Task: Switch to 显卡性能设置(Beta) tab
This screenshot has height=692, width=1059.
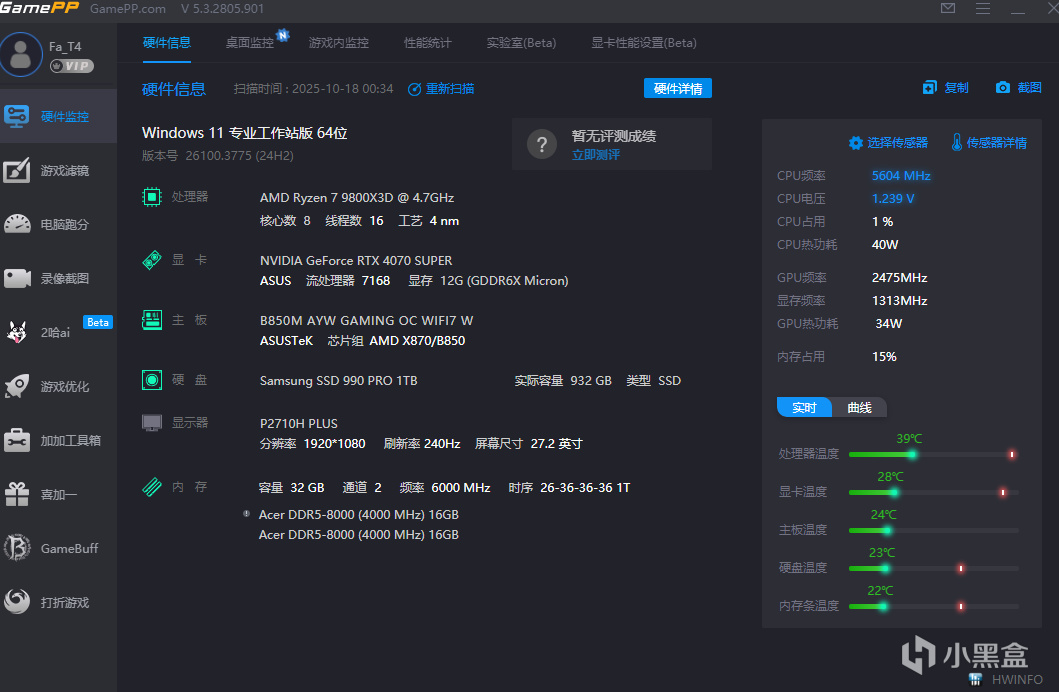Action: [644, 43]
